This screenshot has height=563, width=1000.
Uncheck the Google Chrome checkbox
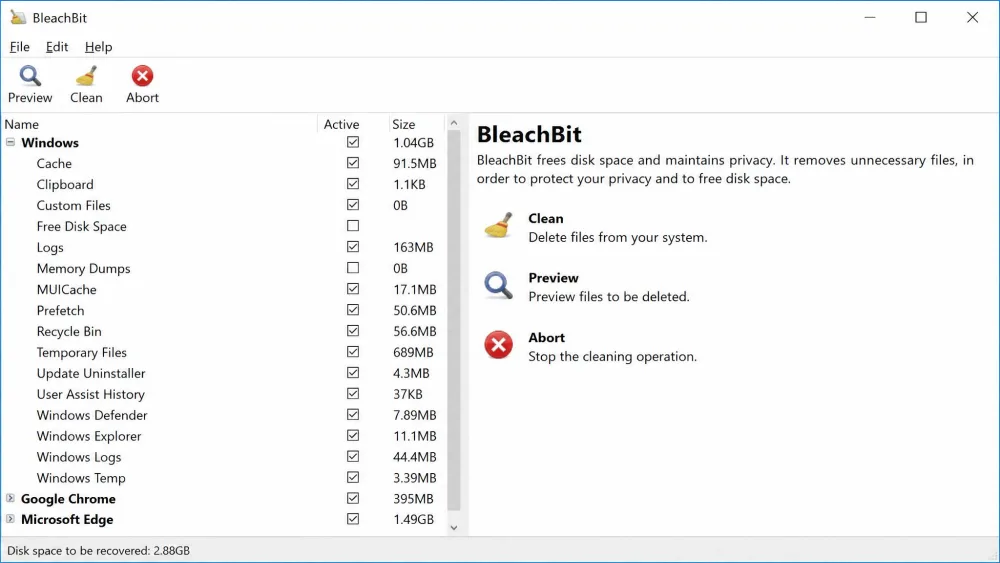click(x=353, y=498)
